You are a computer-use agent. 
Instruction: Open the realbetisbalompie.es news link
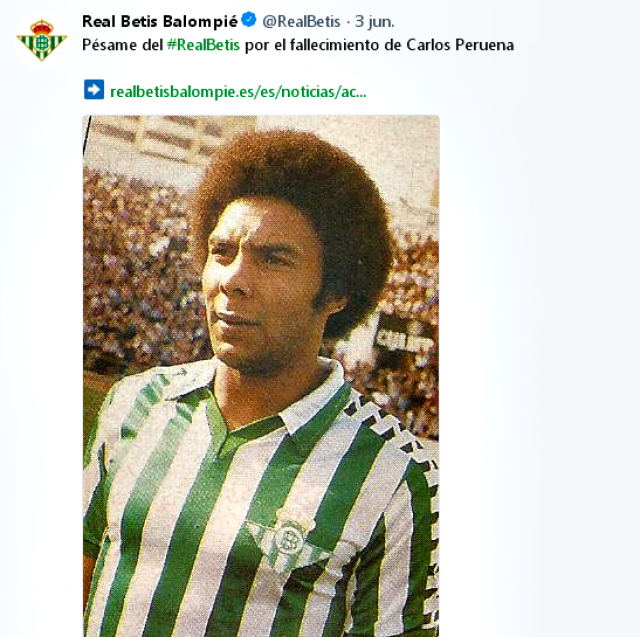pos(238,91)
